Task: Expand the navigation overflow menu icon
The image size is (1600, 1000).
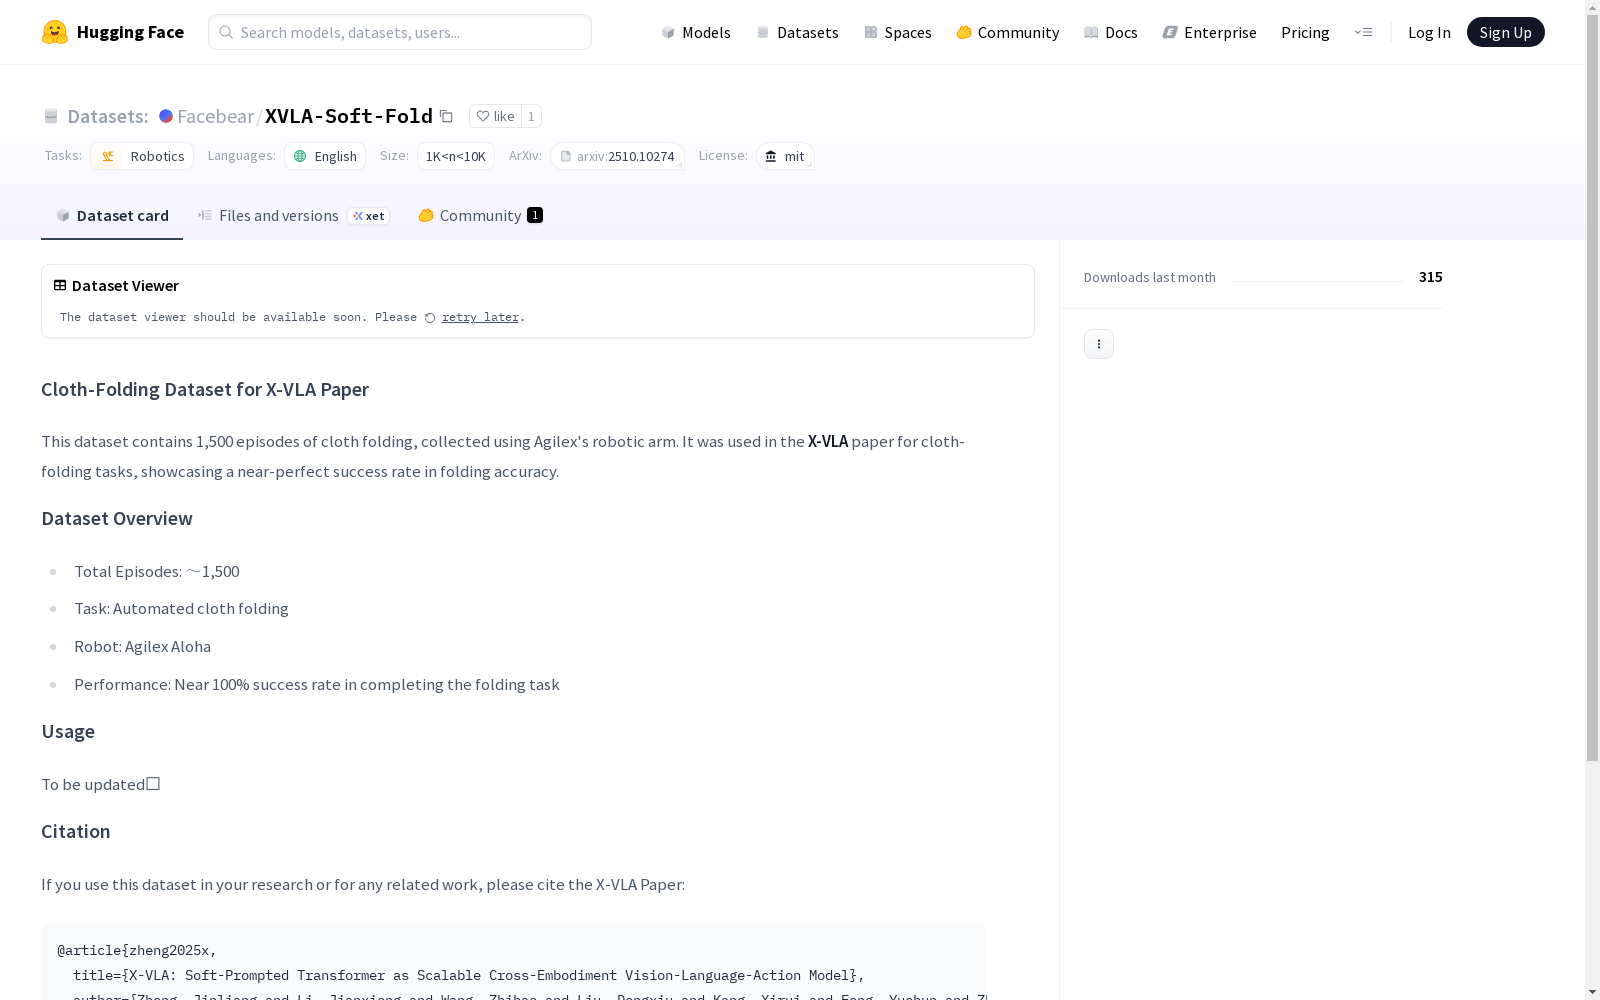Action: tap(1363, 32)
